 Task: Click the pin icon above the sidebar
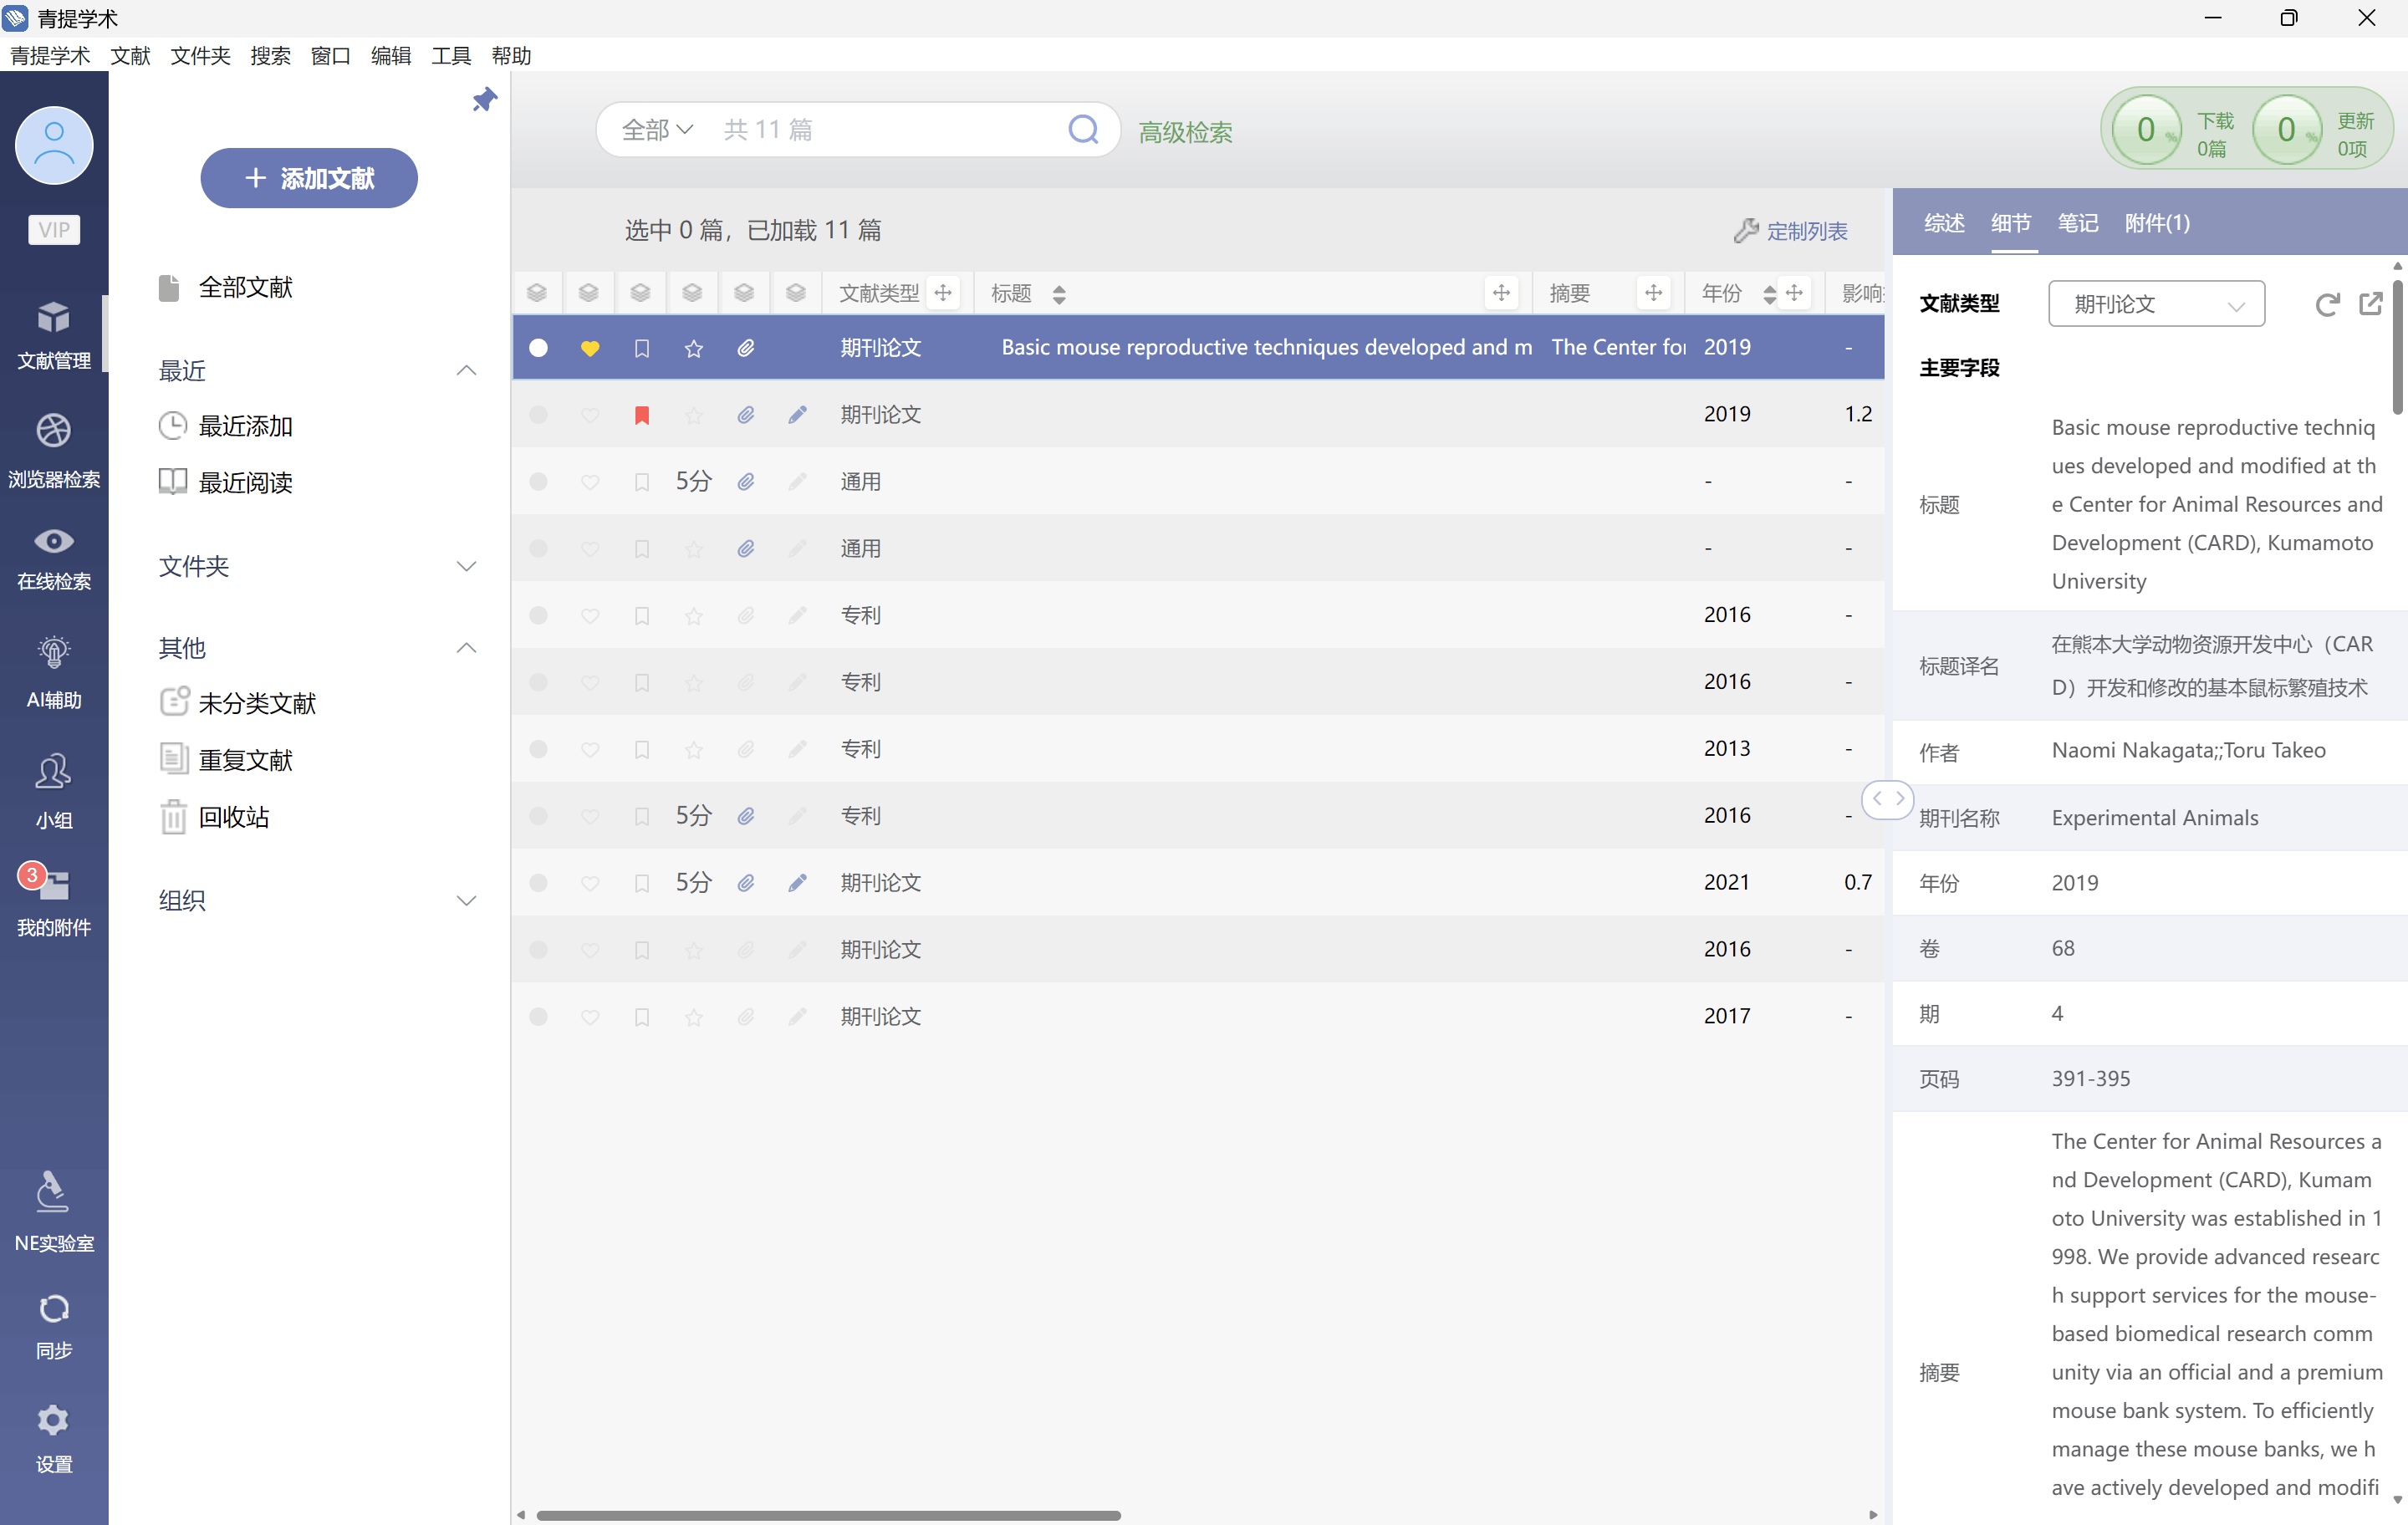pyautogui.click(x=485, y=99)
